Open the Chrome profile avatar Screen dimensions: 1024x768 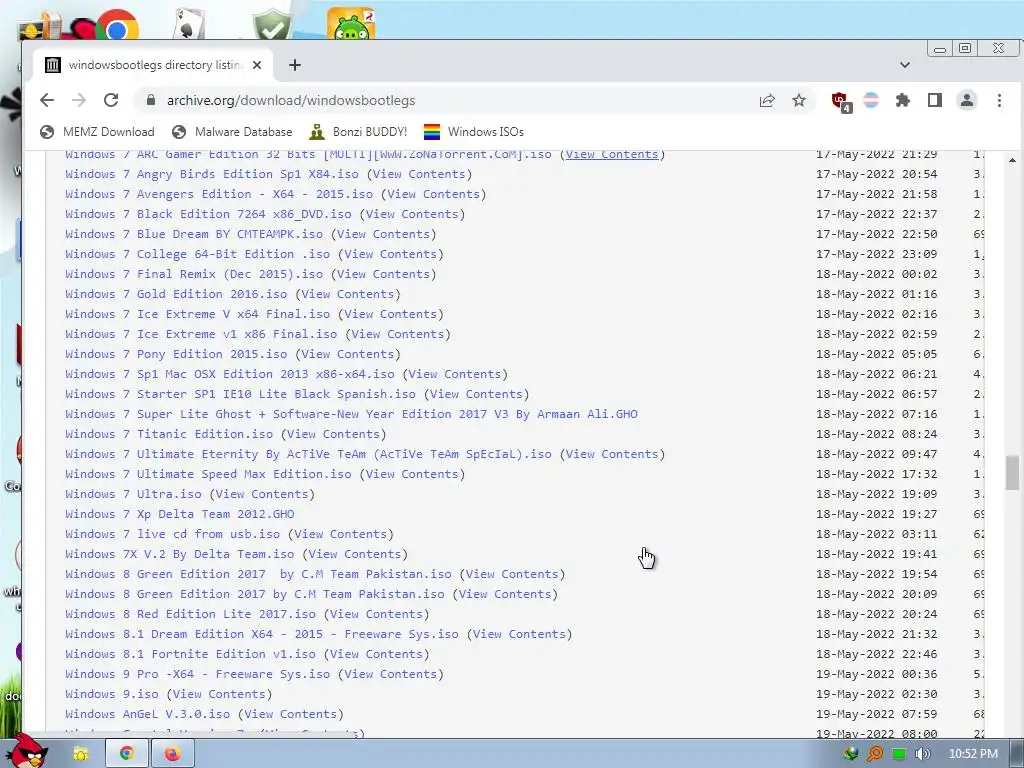point(967,101)
